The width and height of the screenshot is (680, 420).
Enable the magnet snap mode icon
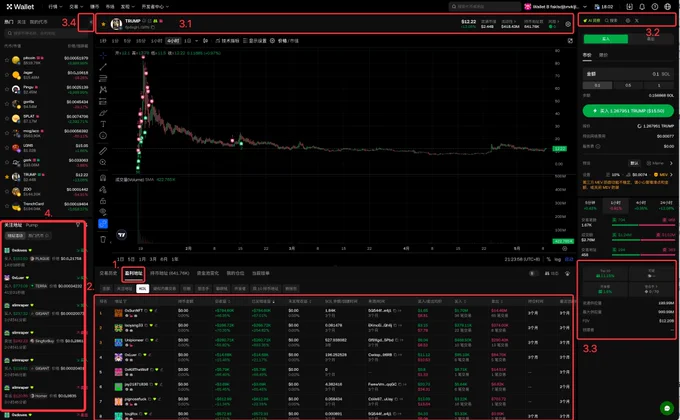(103, 177)
